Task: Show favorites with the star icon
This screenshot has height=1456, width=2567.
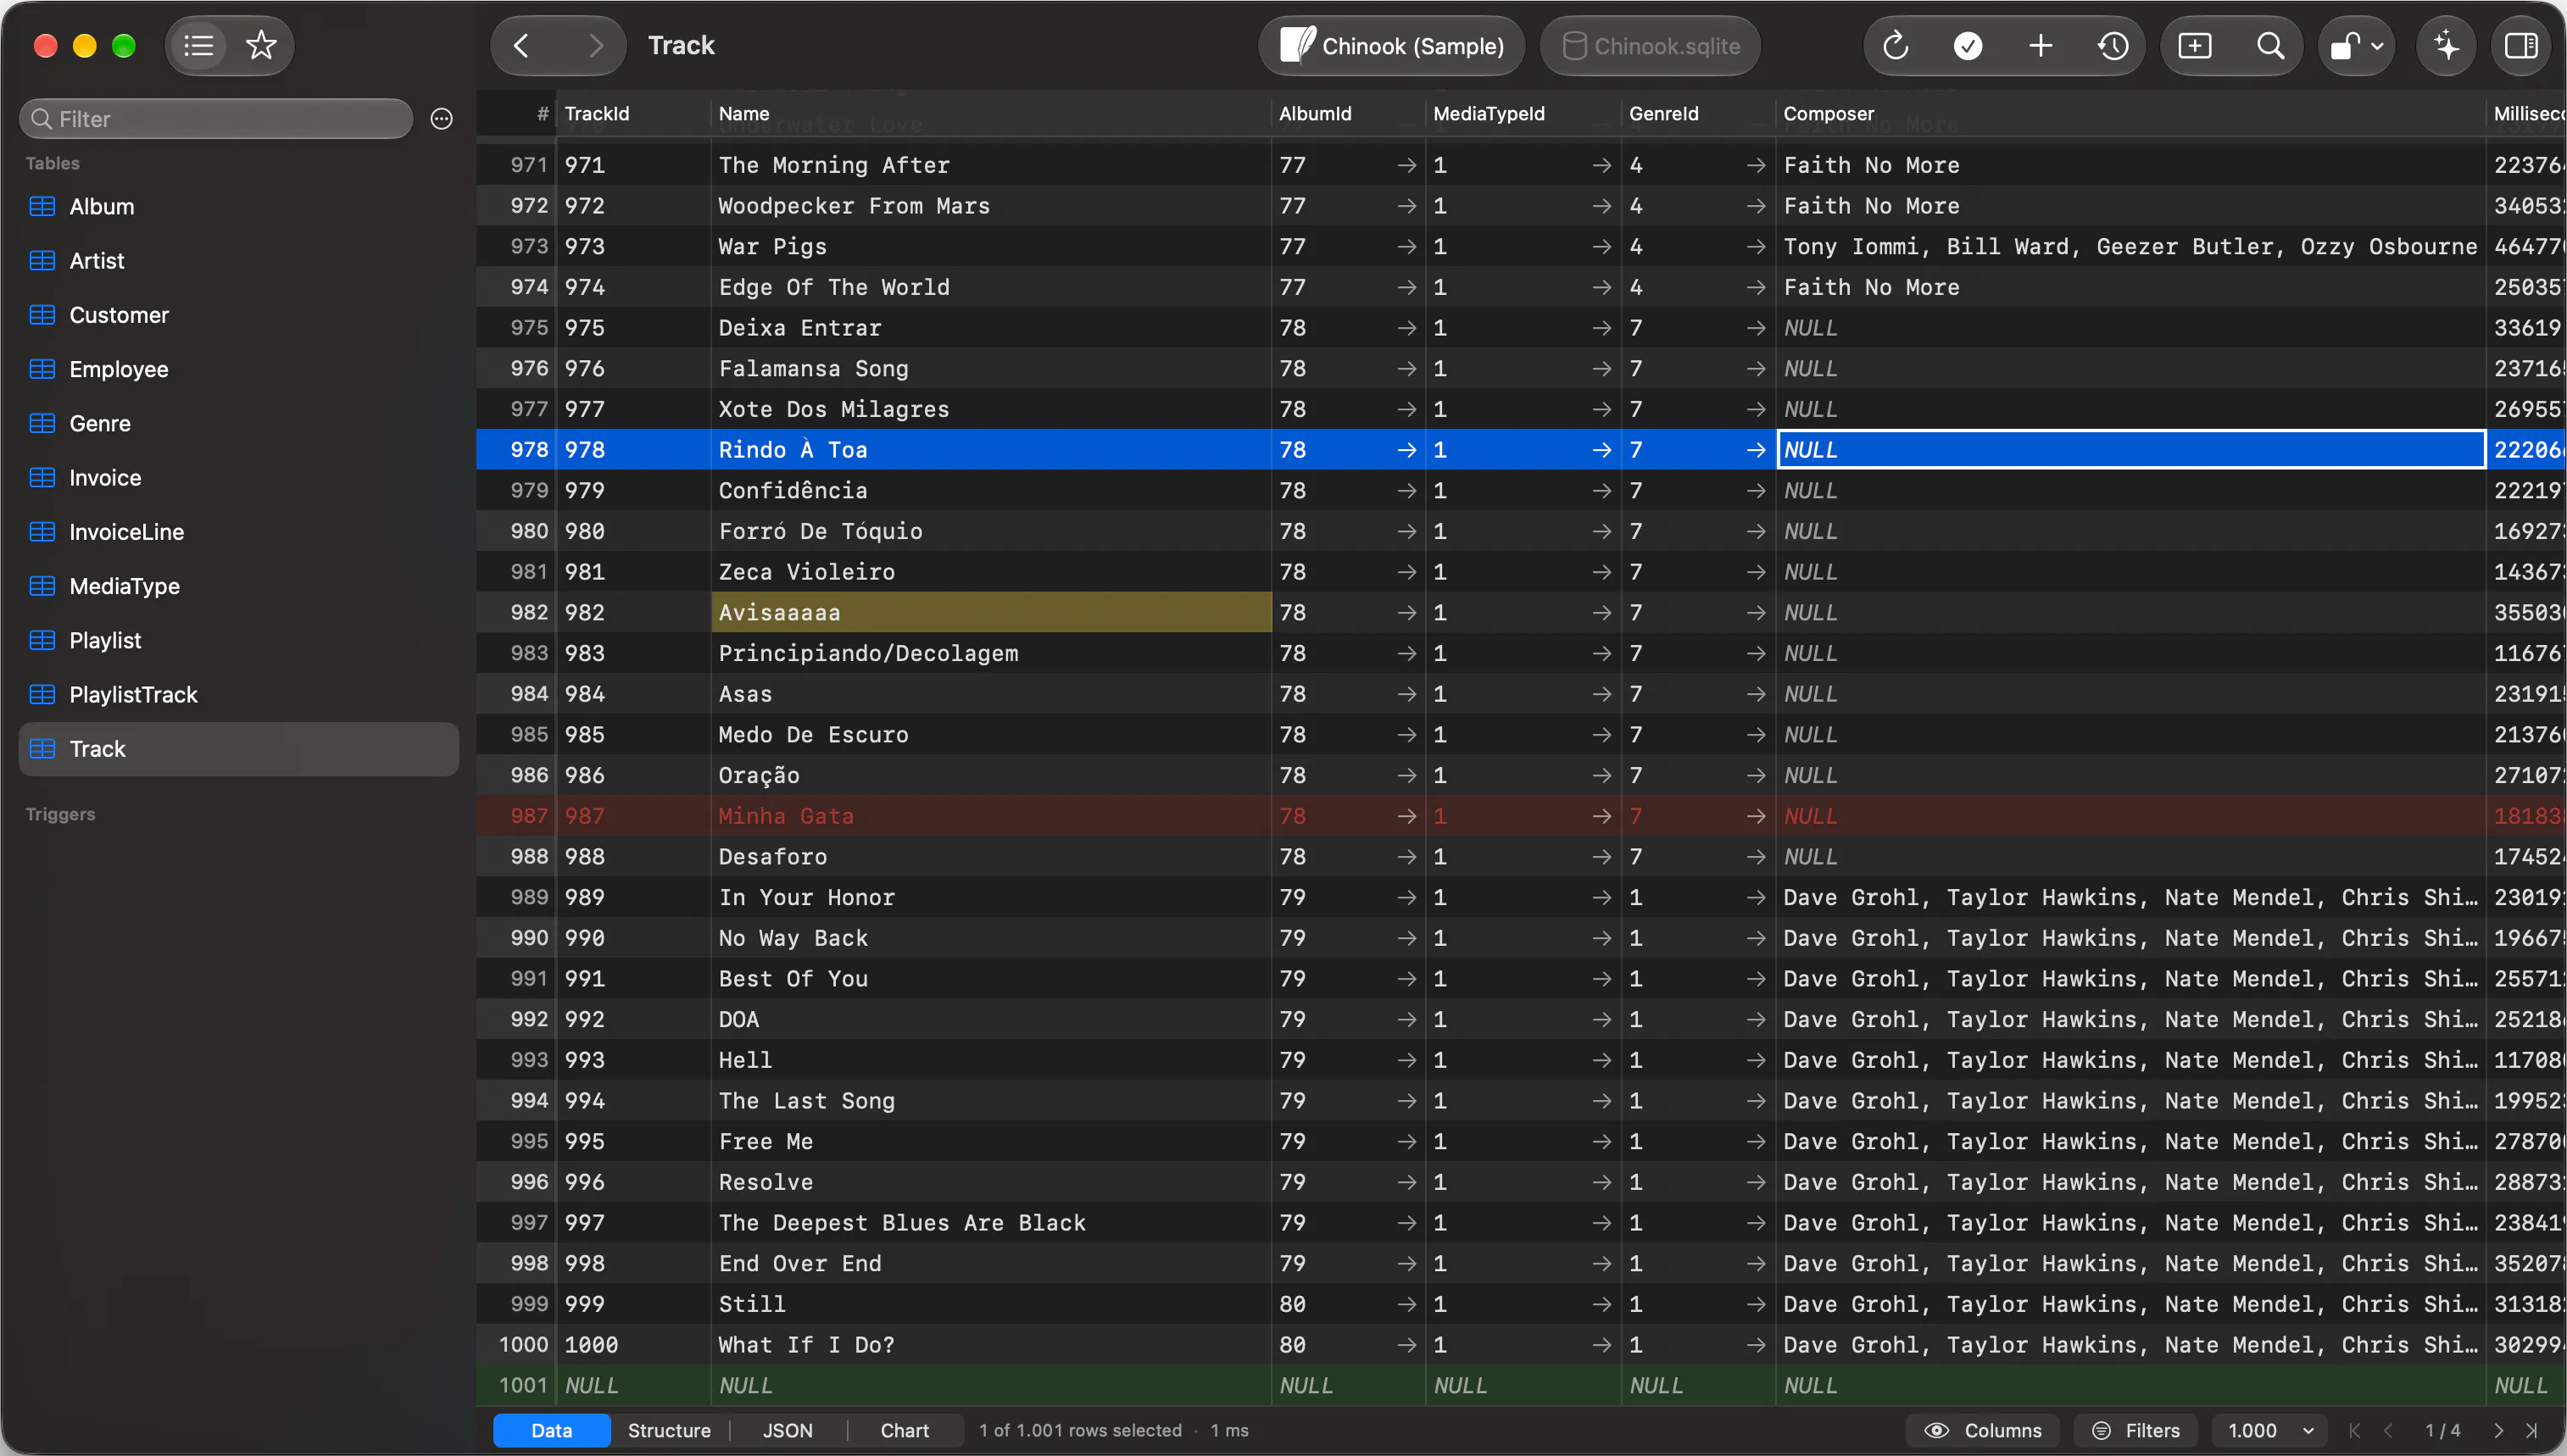Action: (261, 46)
